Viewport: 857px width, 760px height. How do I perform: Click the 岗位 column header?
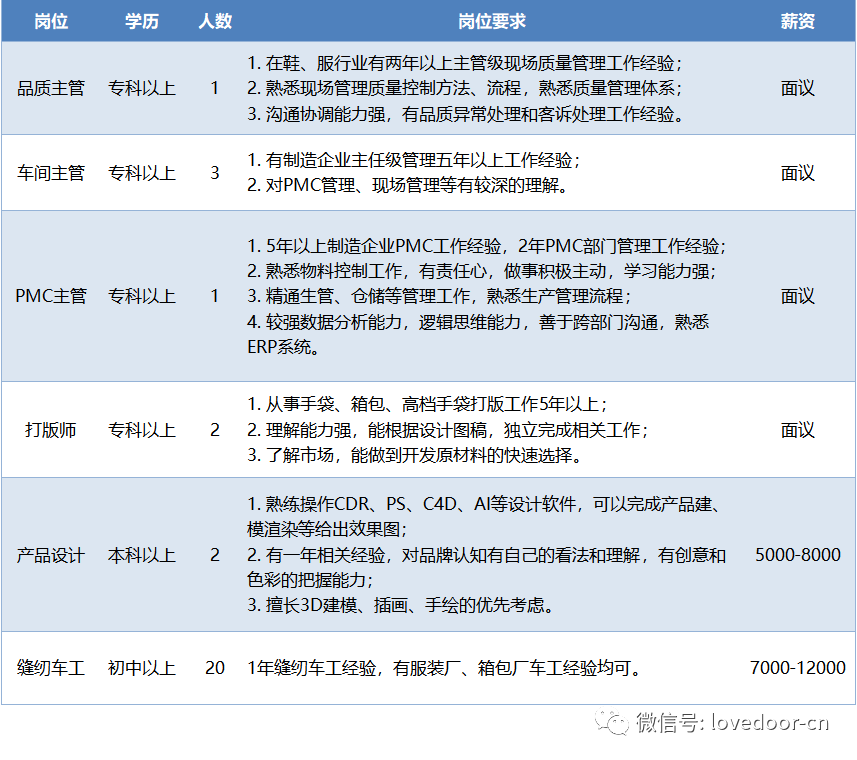click(51, 21)
